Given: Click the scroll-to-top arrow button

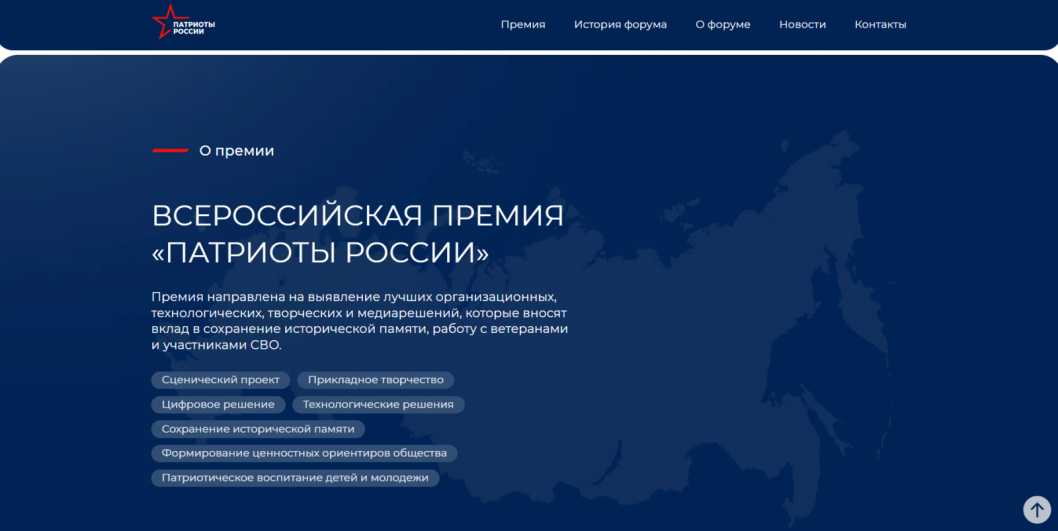Looking at the screenshot, I should [1036, 509].
